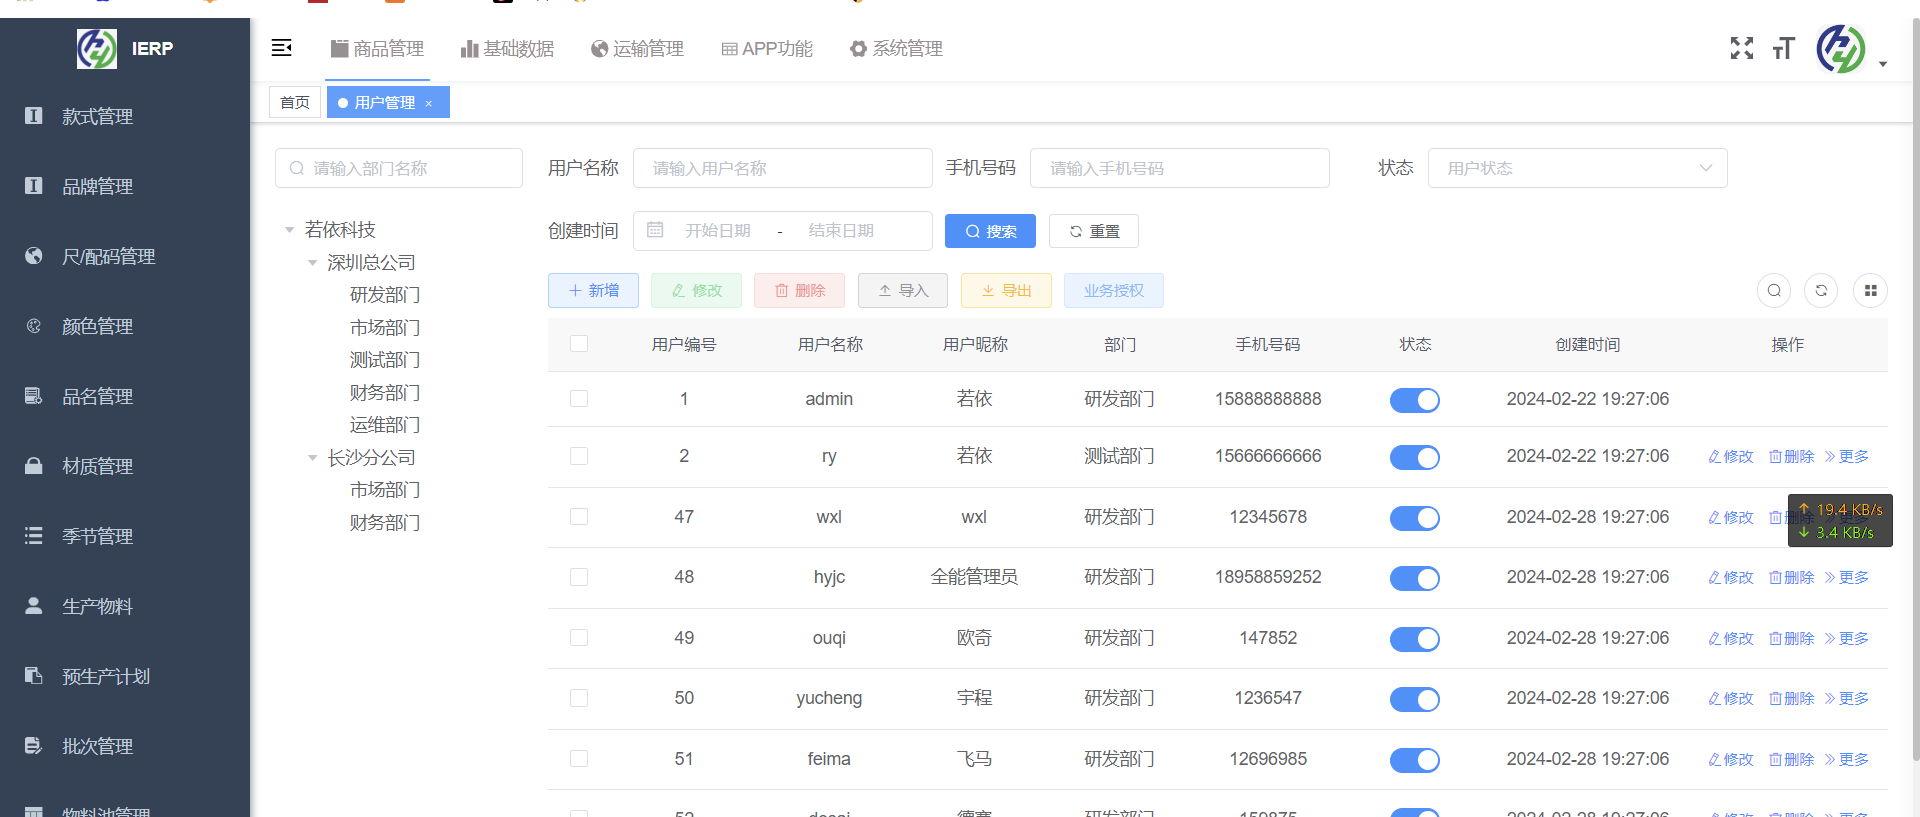Open 材质管理 bag icon
The width and height of the screenshot is (1920, 817).
pos(33,466)
